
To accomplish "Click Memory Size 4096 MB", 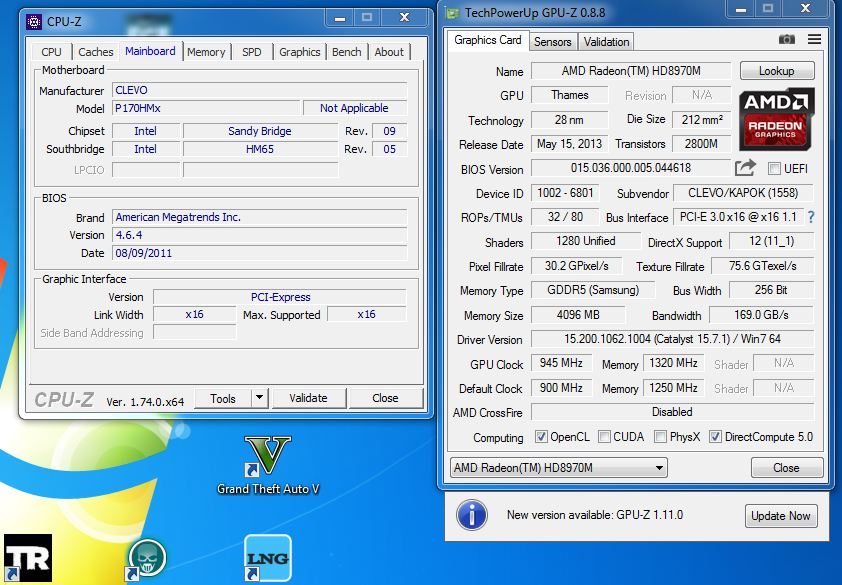I will [x=578, y=315].
